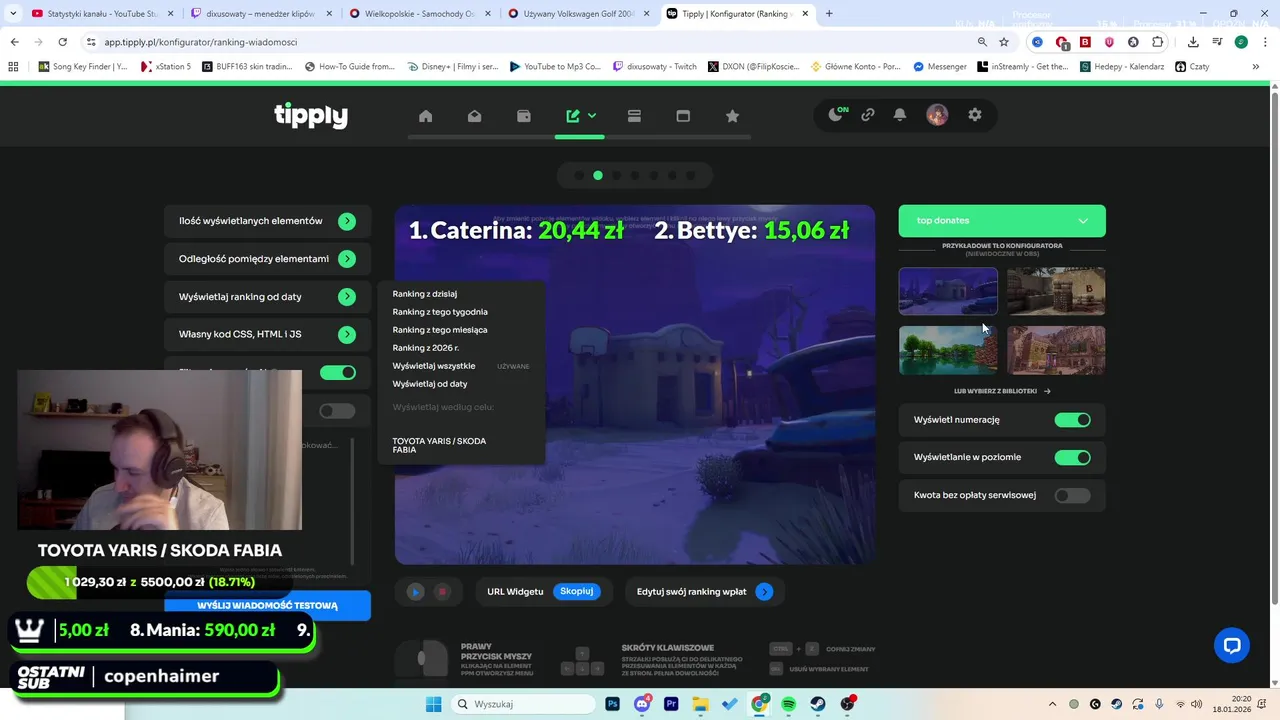Viewport: 1280px width, 720px height.
Task: Open the support chat bubble
Action: click(1232, 645)
